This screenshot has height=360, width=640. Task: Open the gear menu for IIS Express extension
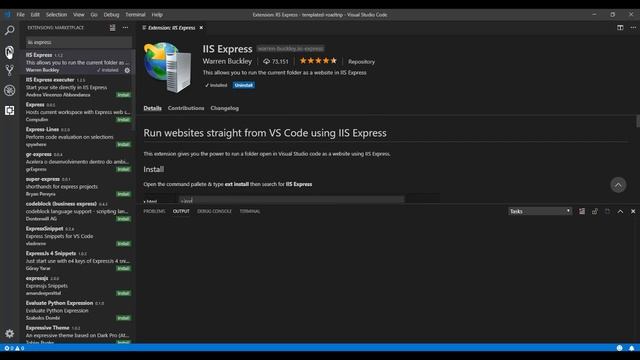(127, 70)
